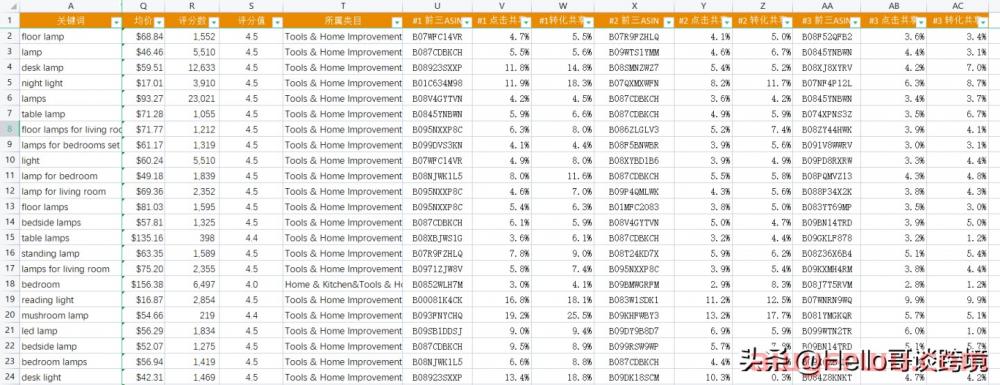1000x385 pixels.
Task: Click the 23,021 rating count cell
Action: tap(192, 98)
